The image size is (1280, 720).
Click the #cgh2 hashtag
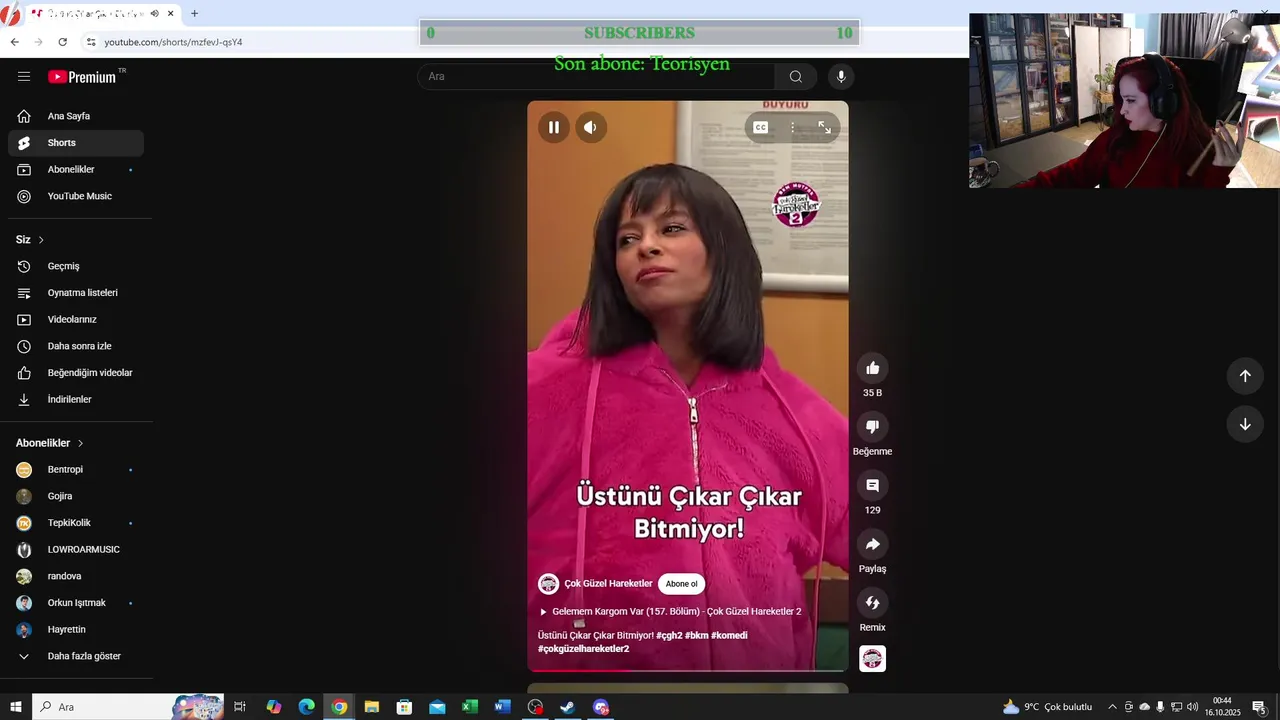pyautogui.click(x=669, y=635)
